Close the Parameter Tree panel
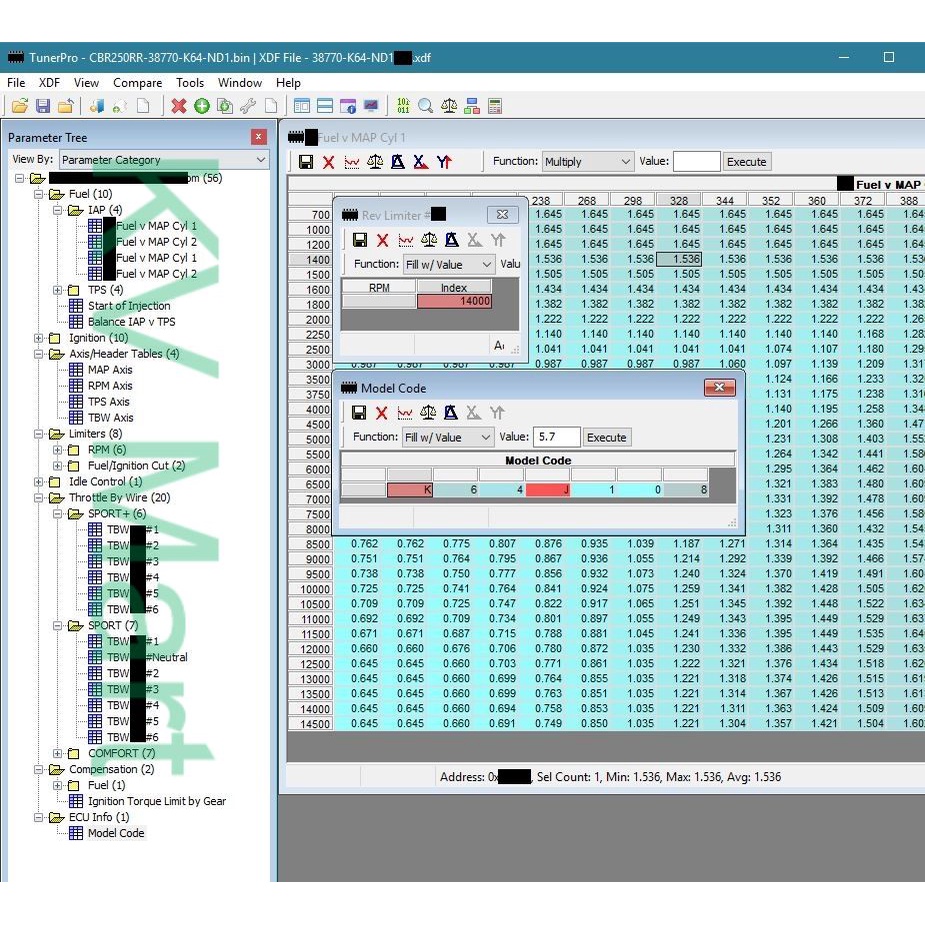The image size is (925, 925). pyautogui.click(x=258, y=137)
